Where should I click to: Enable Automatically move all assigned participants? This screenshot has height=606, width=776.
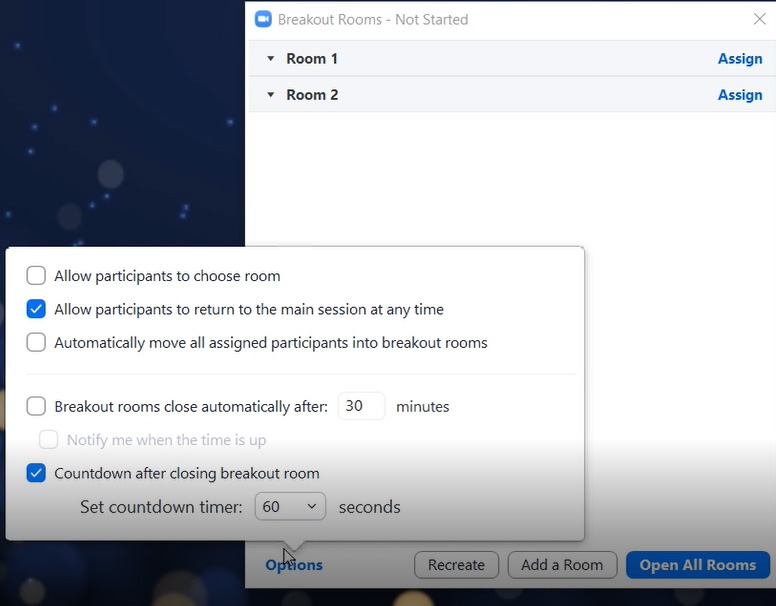tap(36, 342)
